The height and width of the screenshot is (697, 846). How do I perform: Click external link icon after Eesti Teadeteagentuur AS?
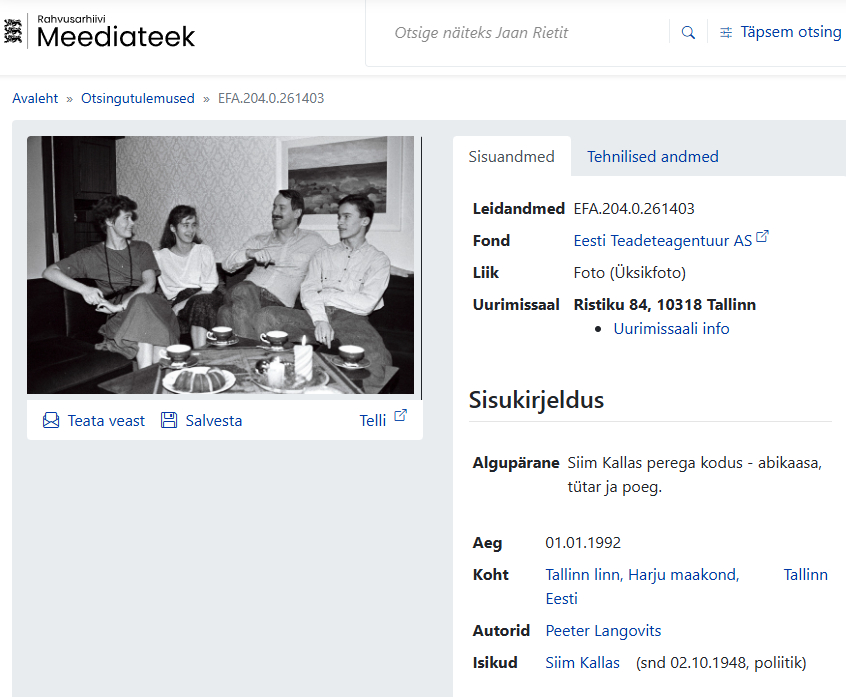(x=763, y=237)
